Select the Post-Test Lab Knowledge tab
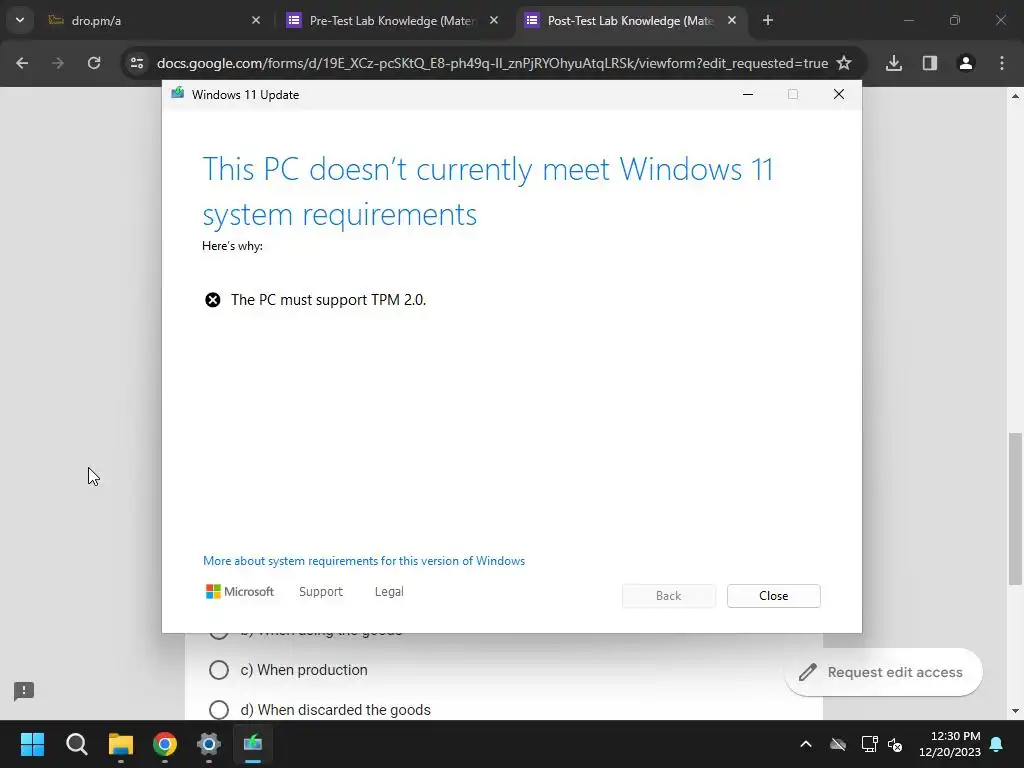Image resolution: width=1024 pixels, height=768 pixels. pyautogui.click(x=630, y=20)
